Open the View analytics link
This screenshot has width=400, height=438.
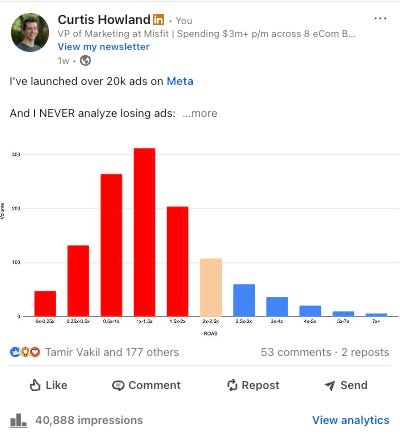tap(351, 420)
